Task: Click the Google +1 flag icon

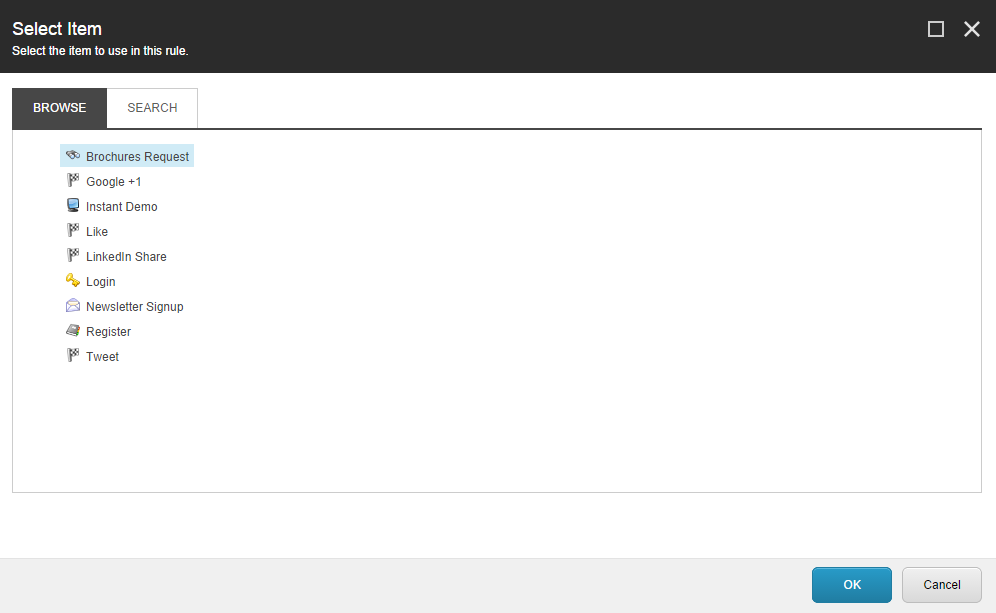Action: [73, 180]
